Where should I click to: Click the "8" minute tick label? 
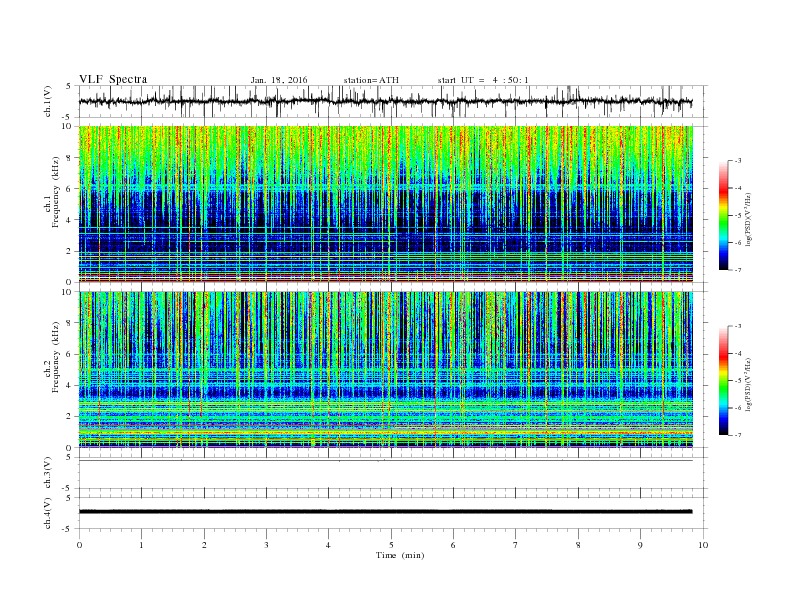click(x=578, y=545)
